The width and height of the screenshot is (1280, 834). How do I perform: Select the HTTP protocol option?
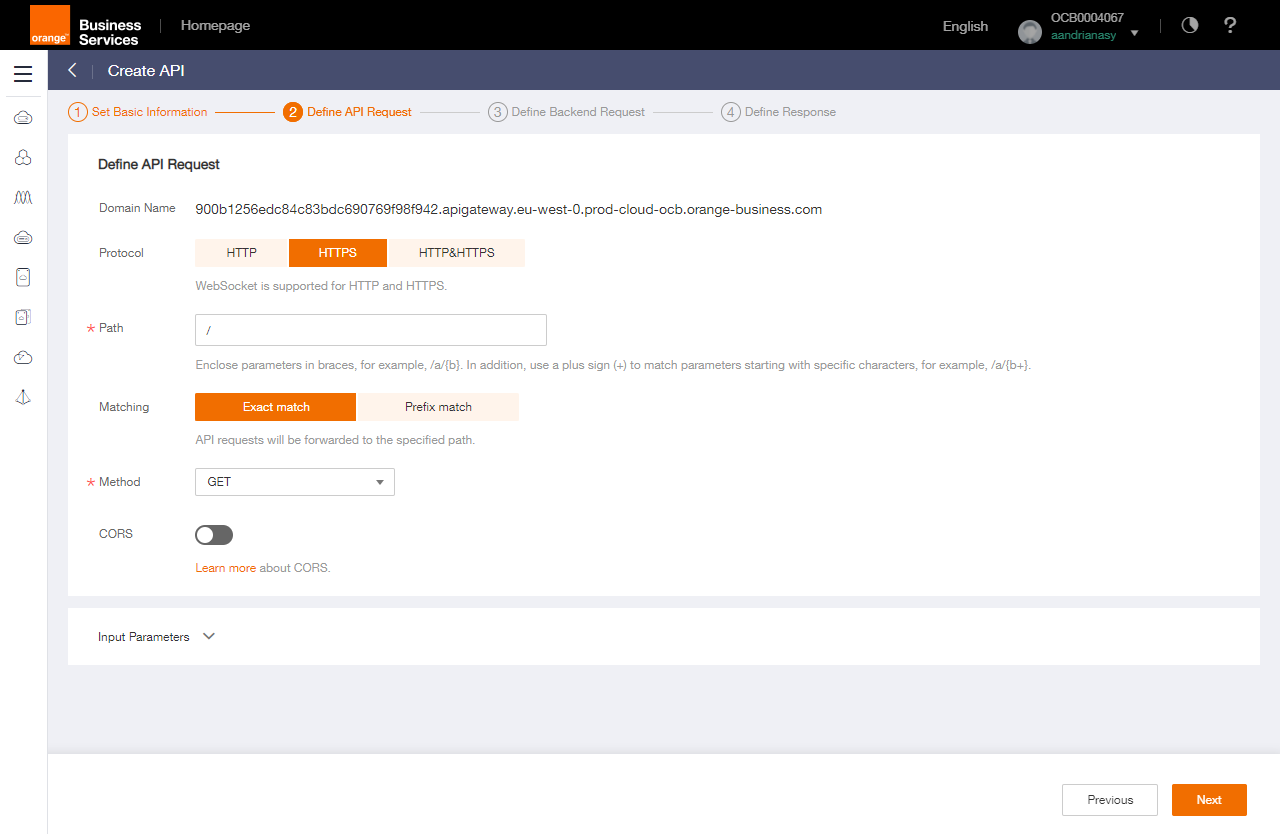pyautogui.click(x=242, y=253)
